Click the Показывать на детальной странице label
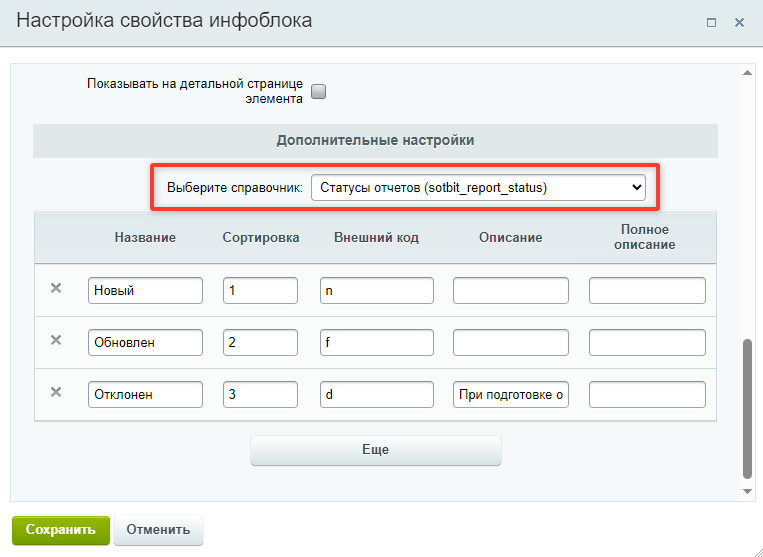This screenshot has height=557, width=763. tap(195, 91)
